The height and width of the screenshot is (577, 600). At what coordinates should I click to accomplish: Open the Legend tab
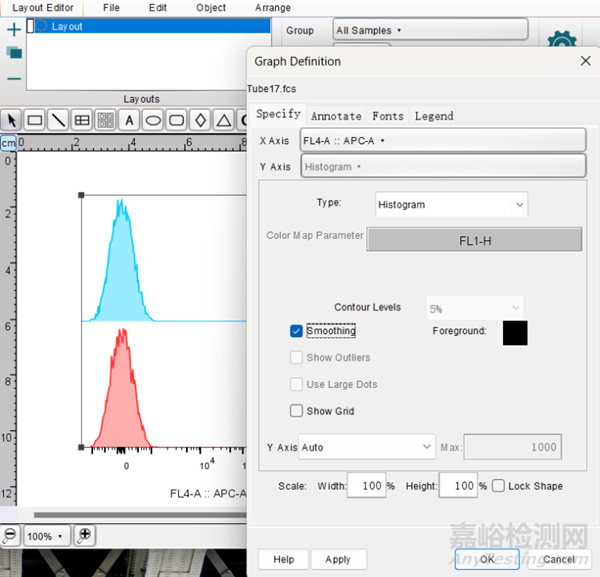tap(434, 116)
